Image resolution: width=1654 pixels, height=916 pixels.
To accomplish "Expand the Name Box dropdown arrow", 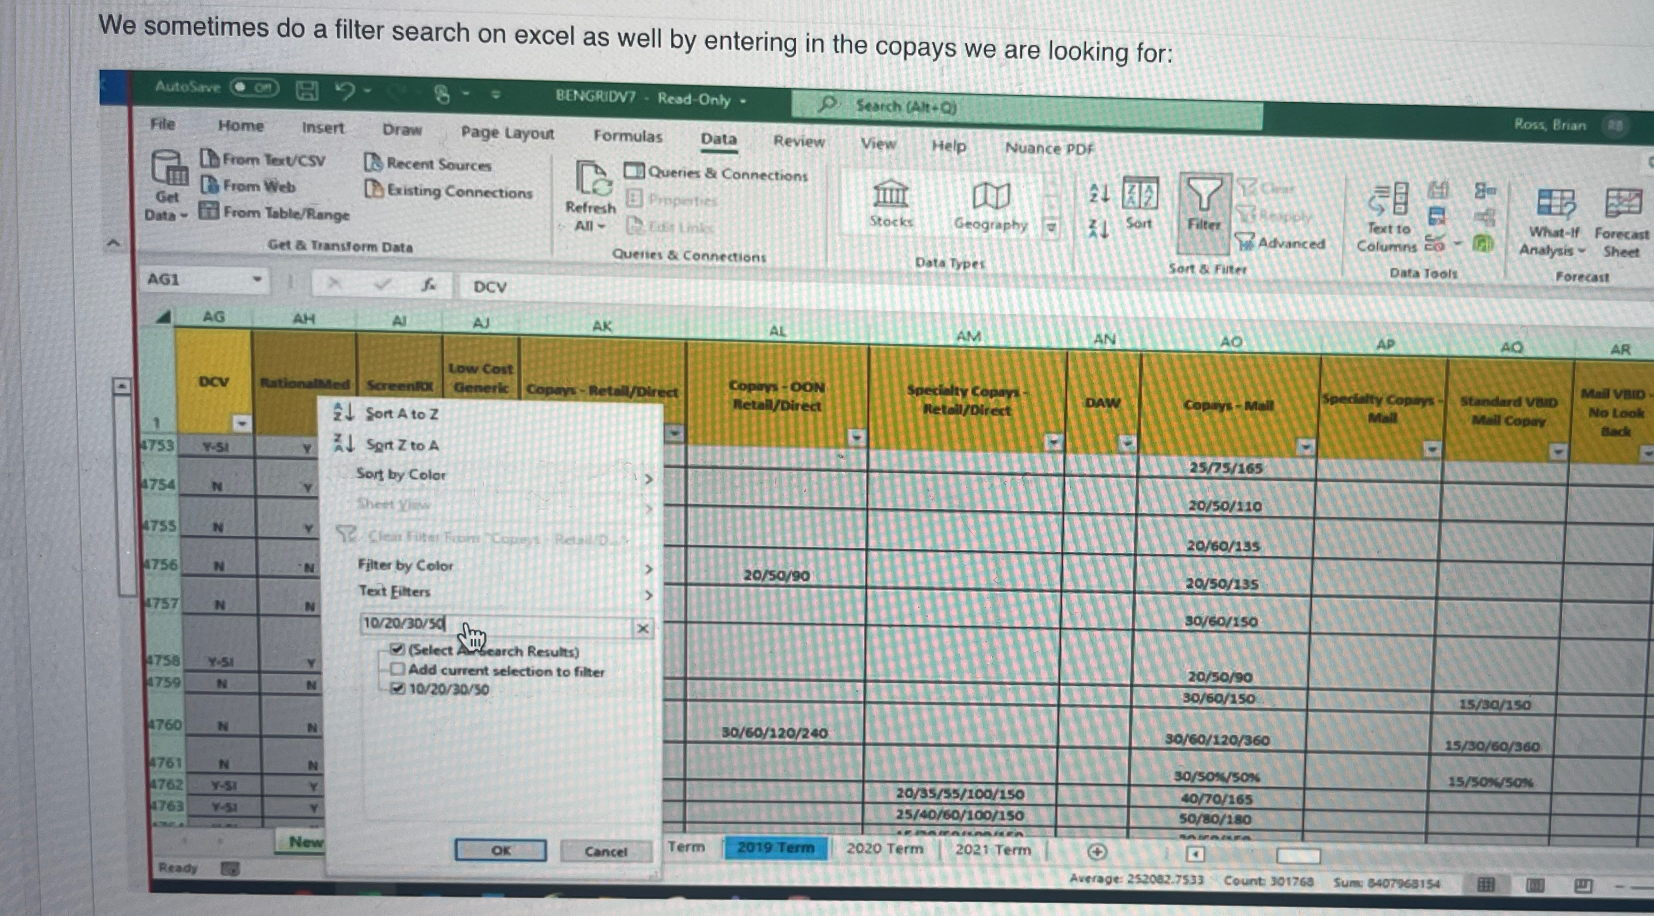I will point(257,280).
